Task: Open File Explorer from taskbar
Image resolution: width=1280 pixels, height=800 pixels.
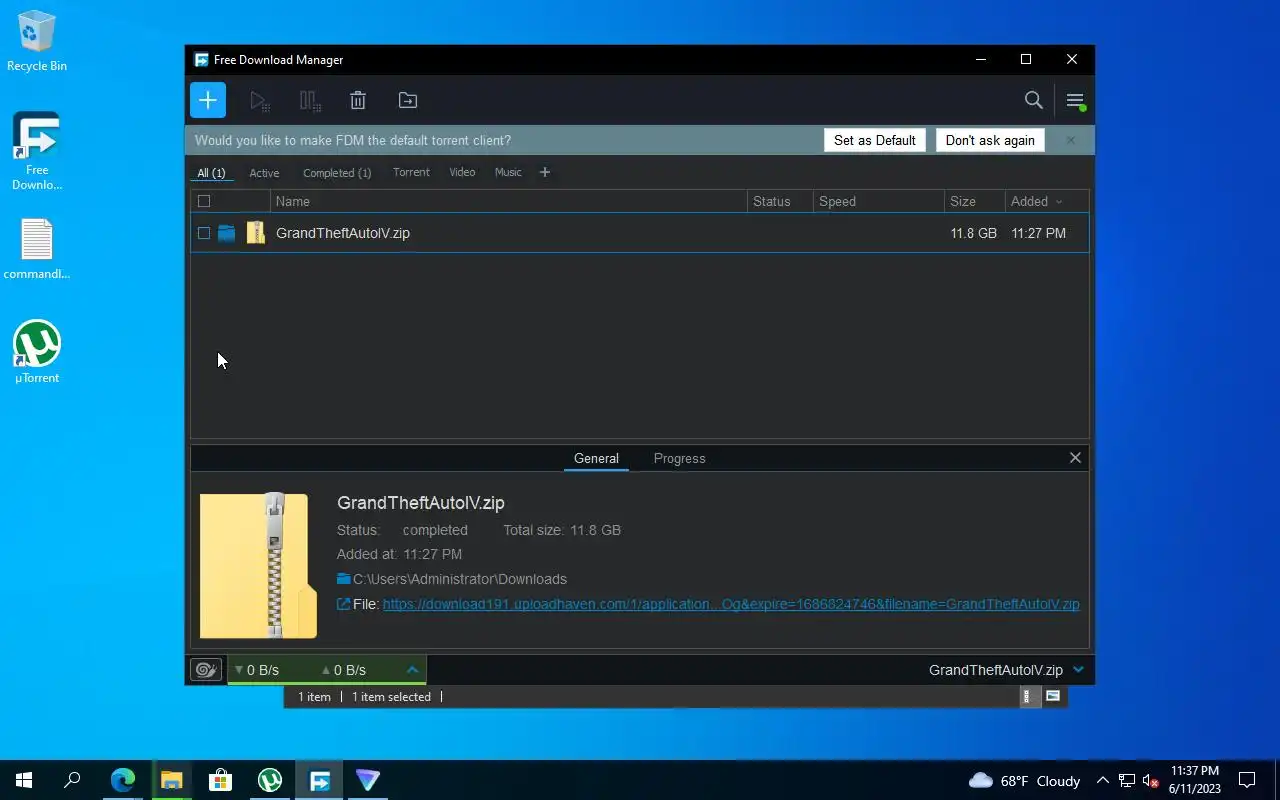Action: (172, 780)
